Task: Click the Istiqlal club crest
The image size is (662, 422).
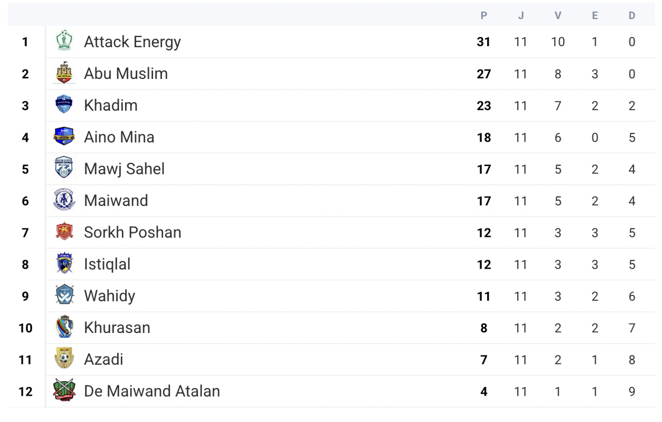Action: coord(64,264)
